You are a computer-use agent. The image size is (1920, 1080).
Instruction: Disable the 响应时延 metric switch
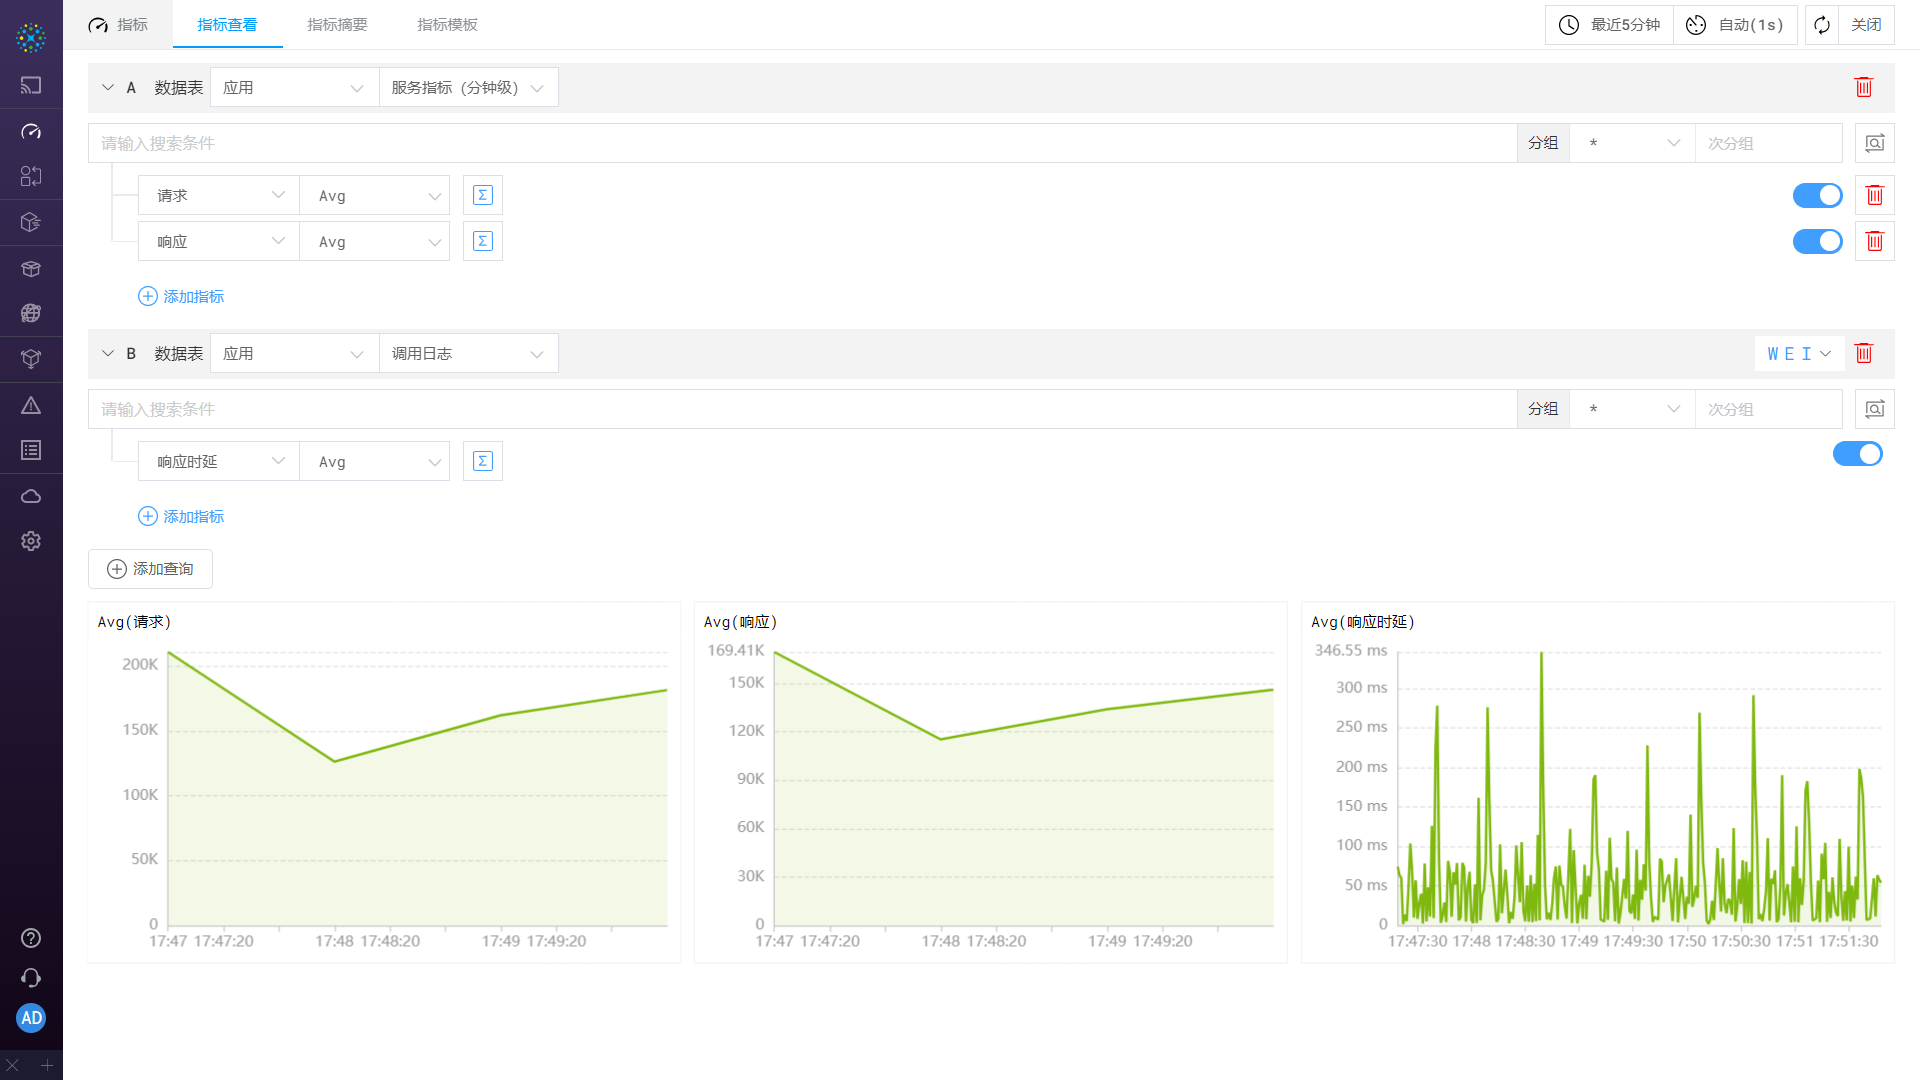(x=1857, y=454)
